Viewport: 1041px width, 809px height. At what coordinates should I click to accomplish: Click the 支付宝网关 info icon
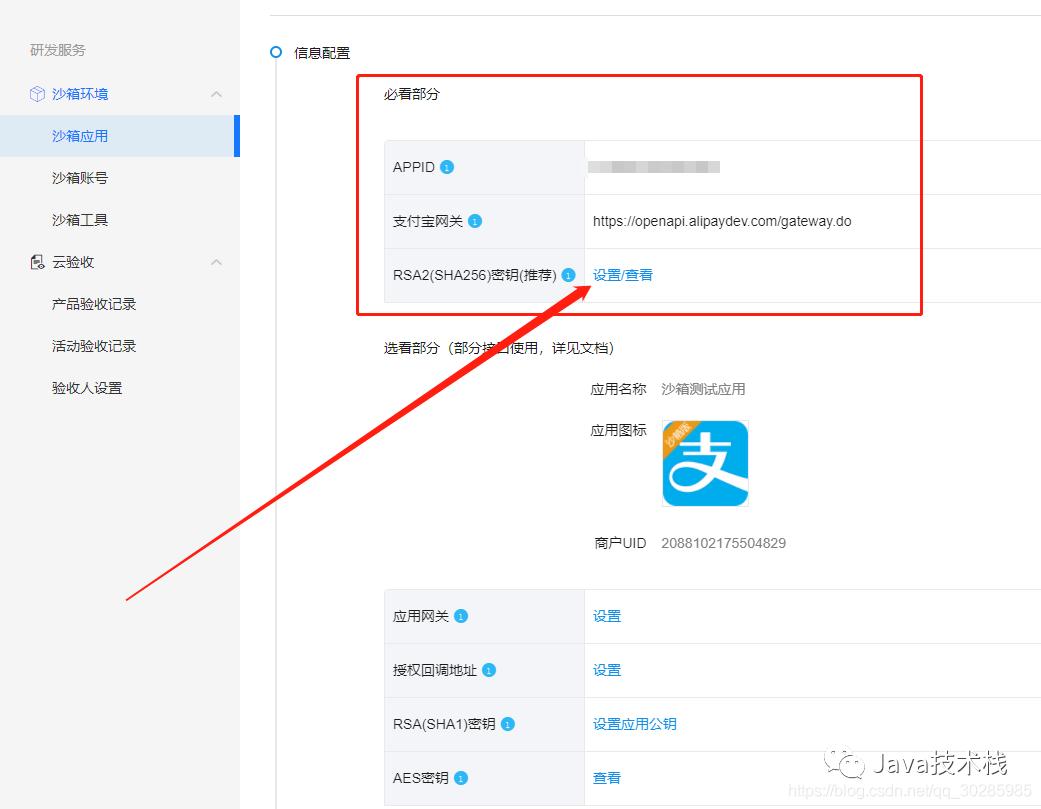coord(475,221)
